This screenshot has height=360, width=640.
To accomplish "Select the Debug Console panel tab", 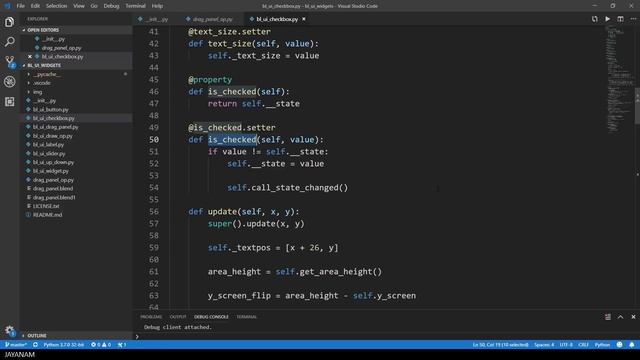I will coord(211,317).
